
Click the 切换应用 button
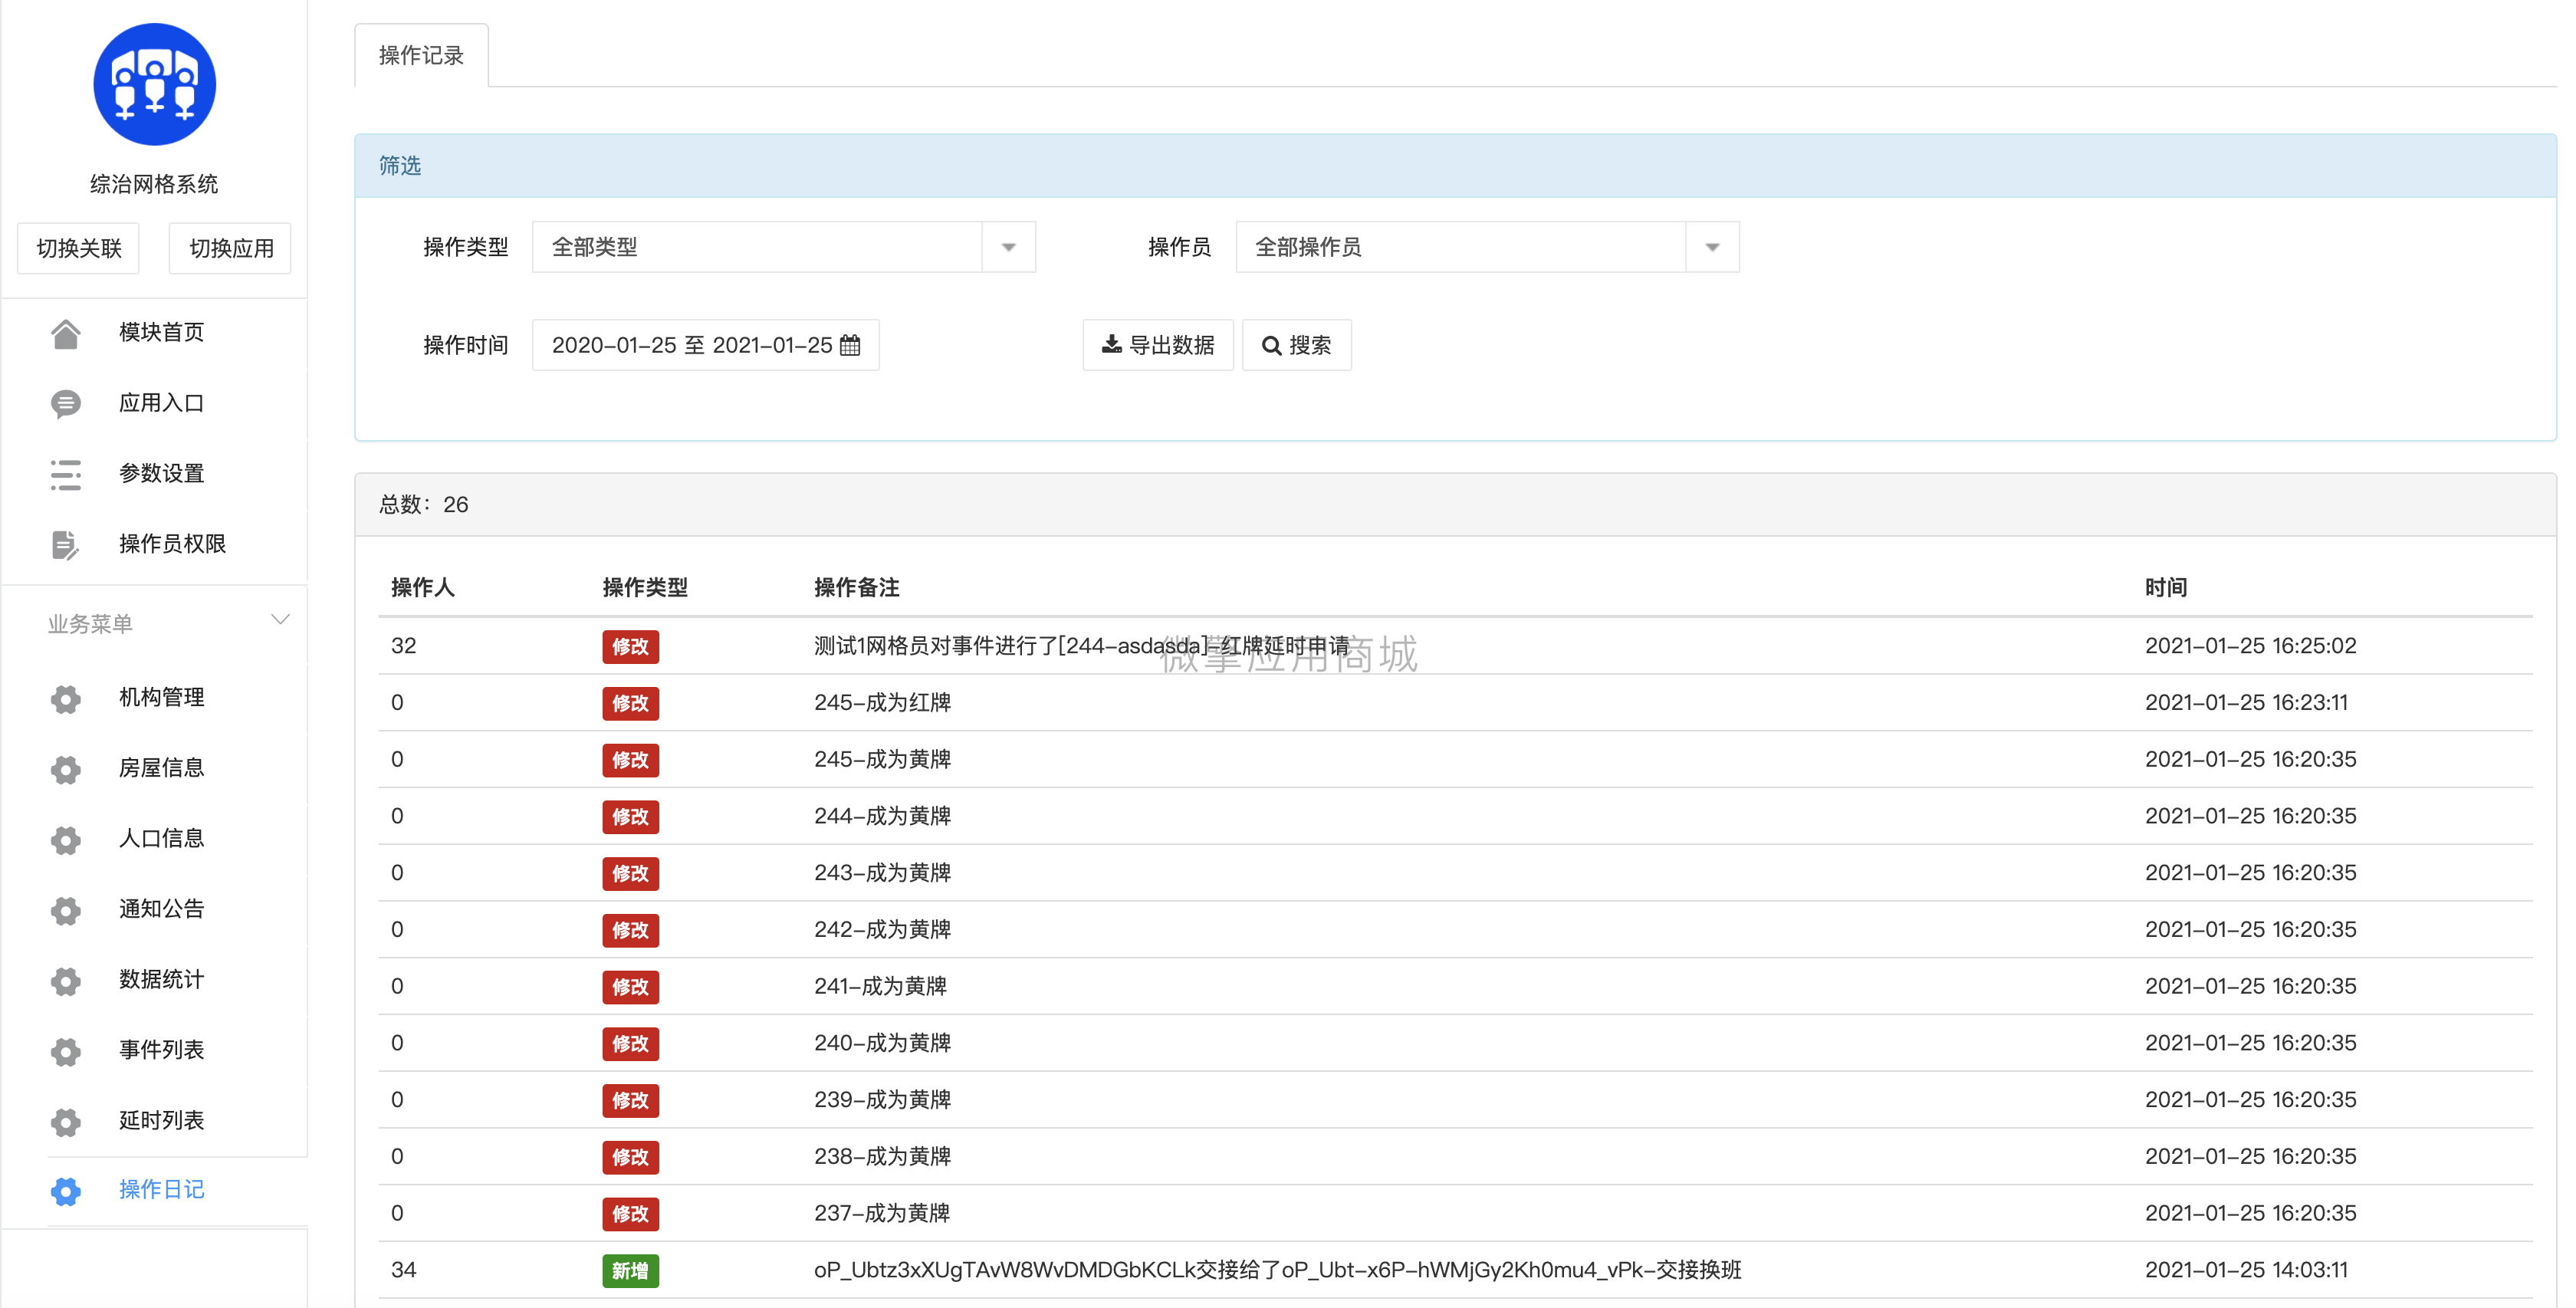(231, 248)
